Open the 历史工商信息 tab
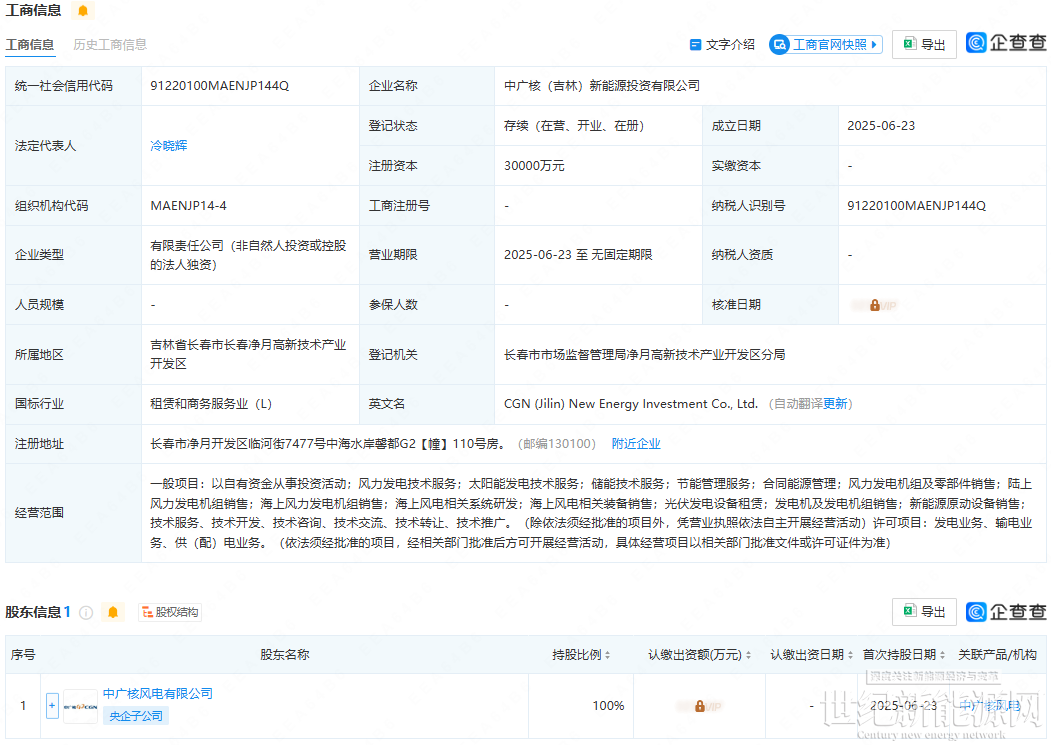Image resolution: width=1051 pixels, height=745 pixels. 110,45
